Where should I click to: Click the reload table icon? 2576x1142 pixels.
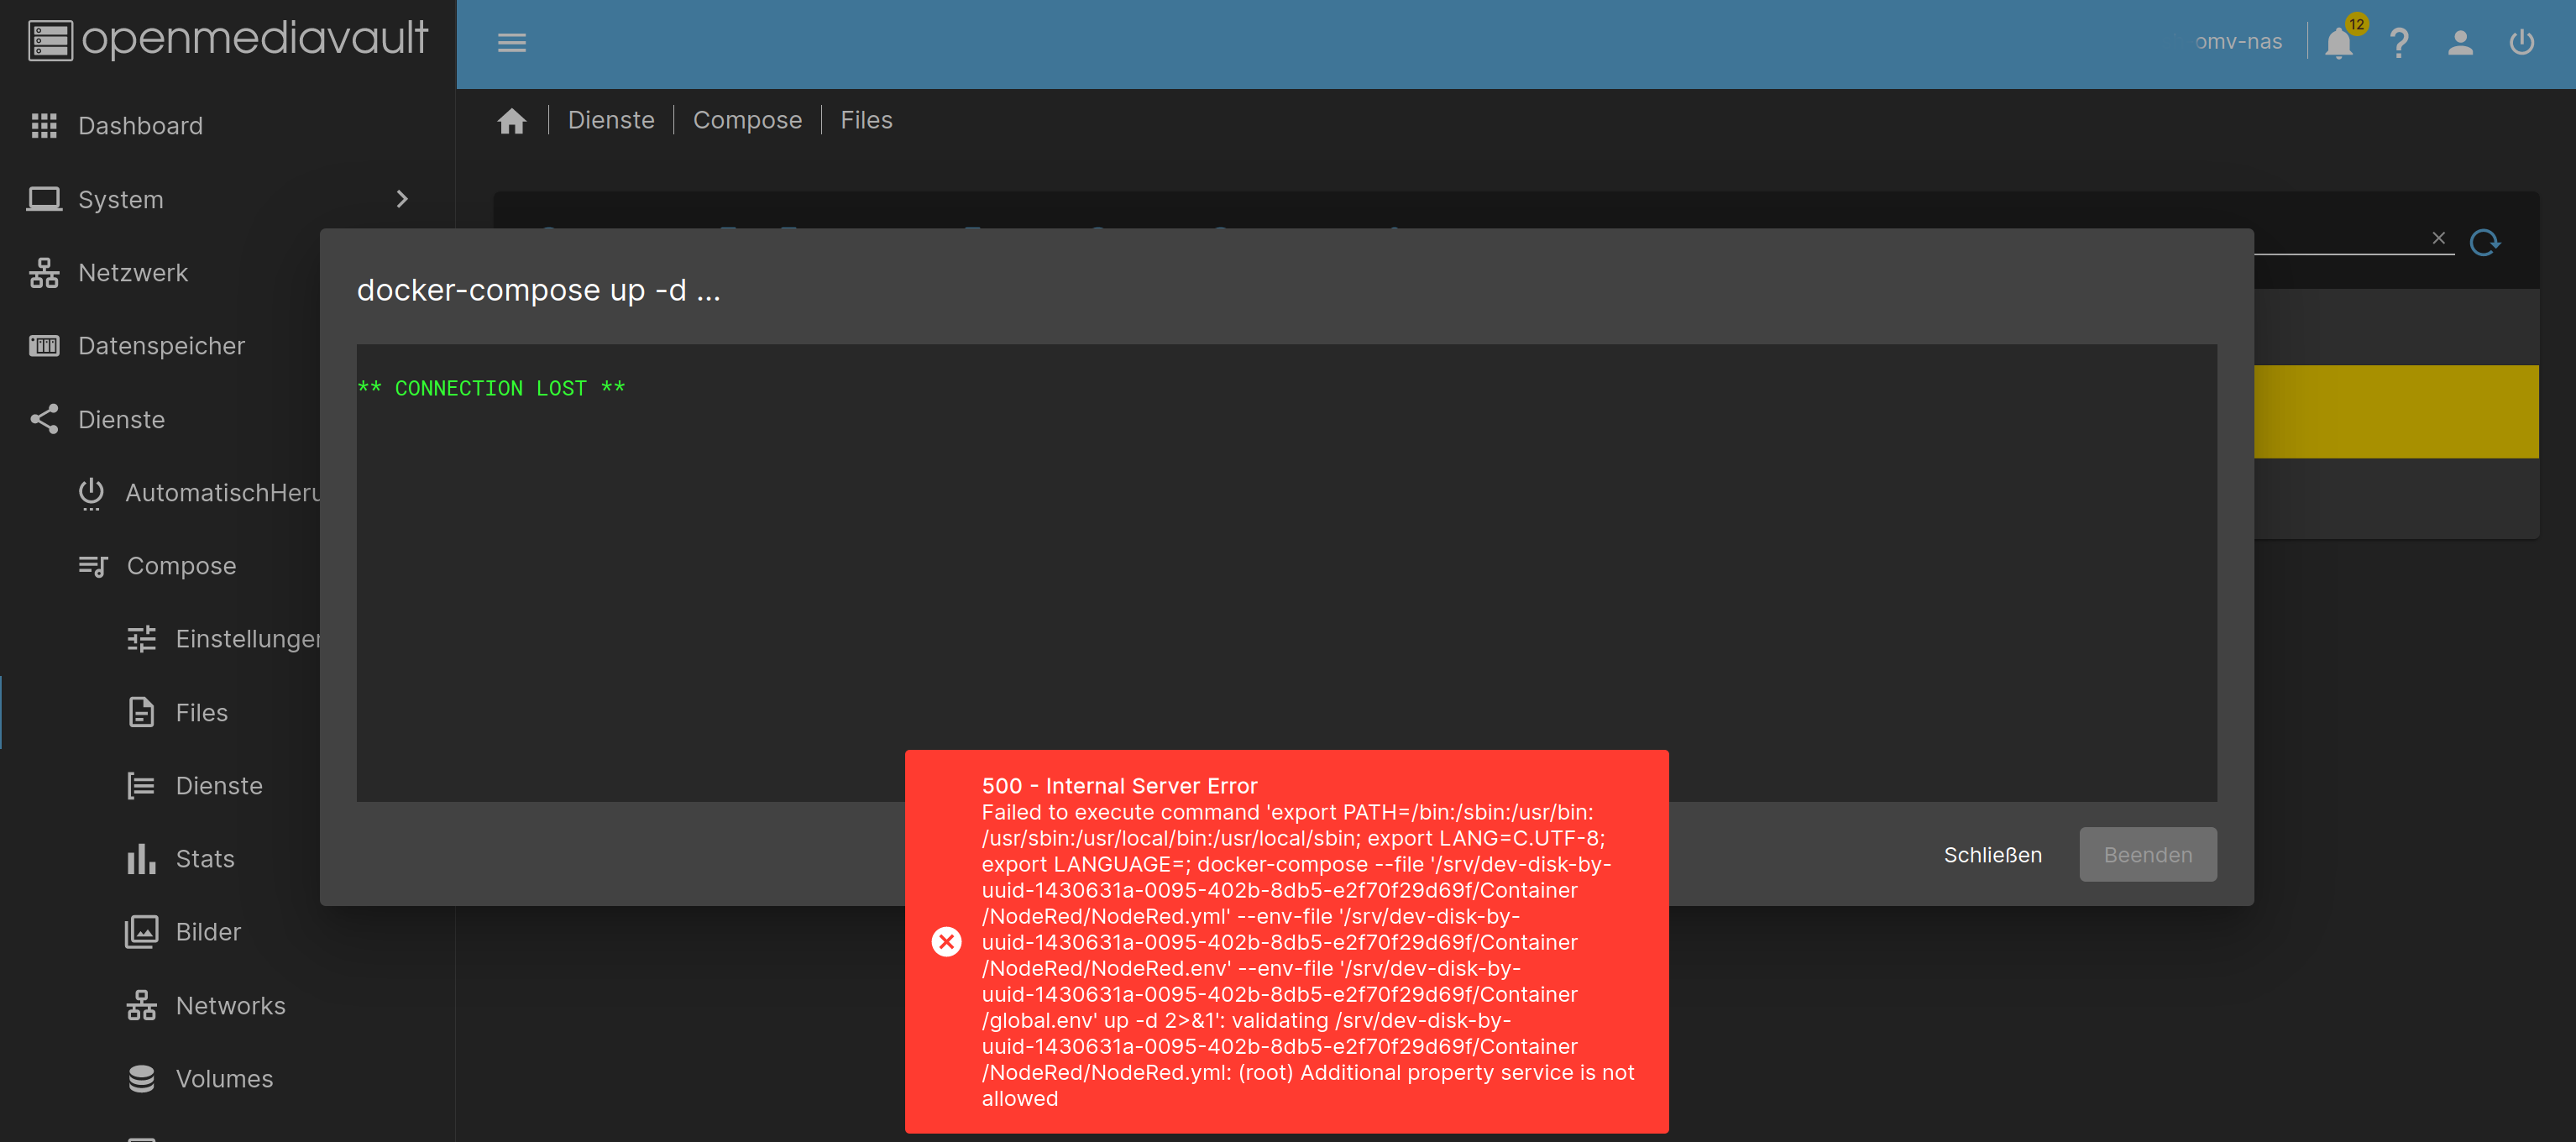(2484, 242)
